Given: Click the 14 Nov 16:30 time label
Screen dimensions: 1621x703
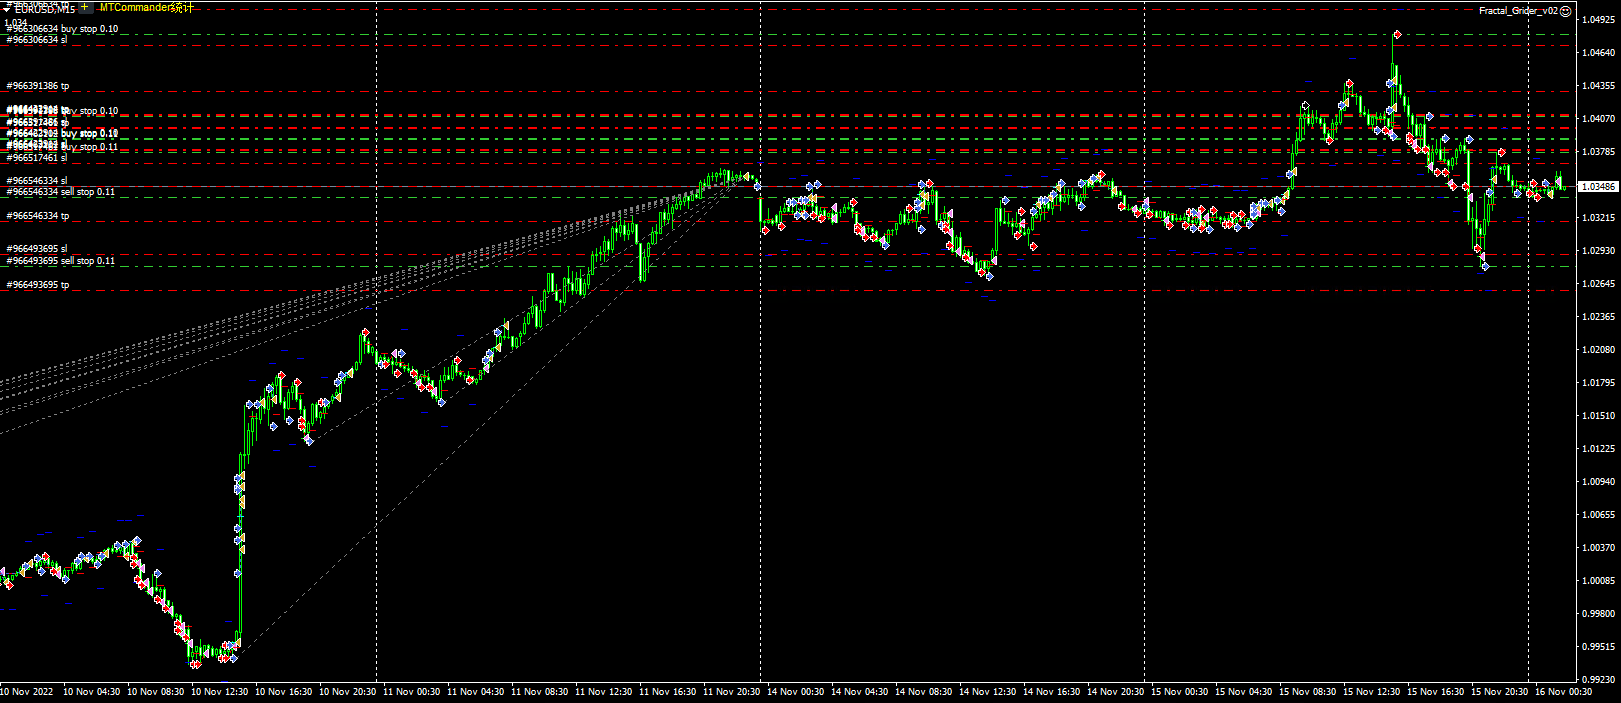Looking at the screenshot, I should 1052,692.
